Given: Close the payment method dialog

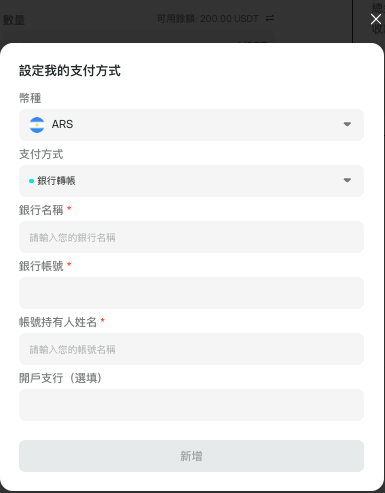Looking at the screenshot, I should click(376, 19).
